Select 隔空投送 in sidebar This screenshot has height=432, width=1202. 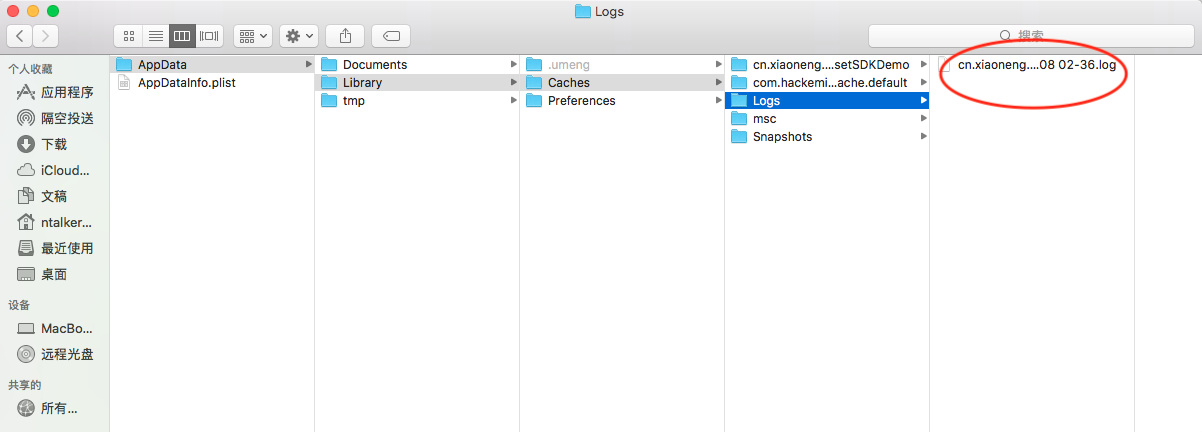click(67, 118)
